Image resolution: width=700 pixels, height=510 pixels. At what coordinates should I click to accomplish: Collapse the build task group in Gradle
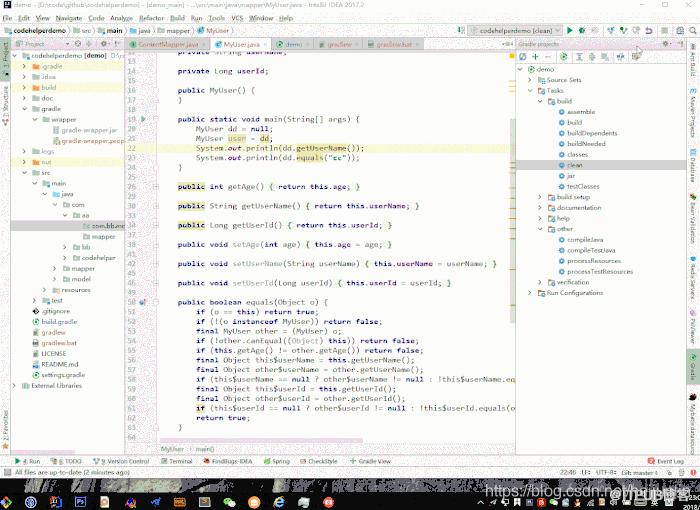coord(540,101)
